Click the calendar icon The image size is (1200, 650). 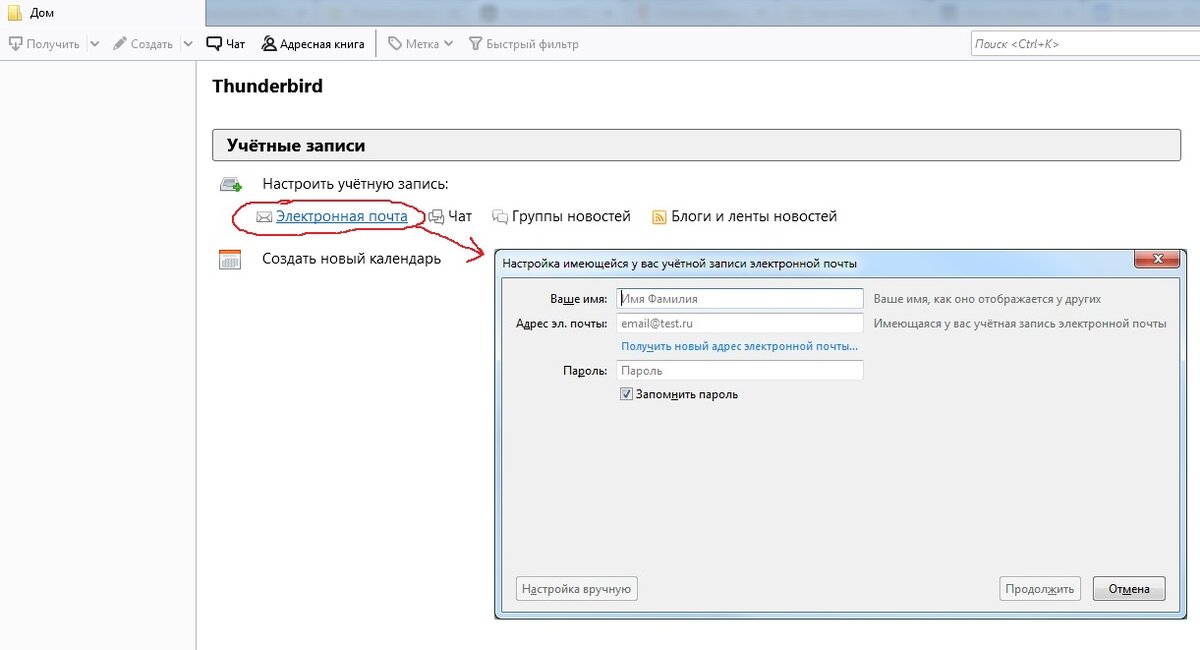pyautogui.click(x=230, y=259)
